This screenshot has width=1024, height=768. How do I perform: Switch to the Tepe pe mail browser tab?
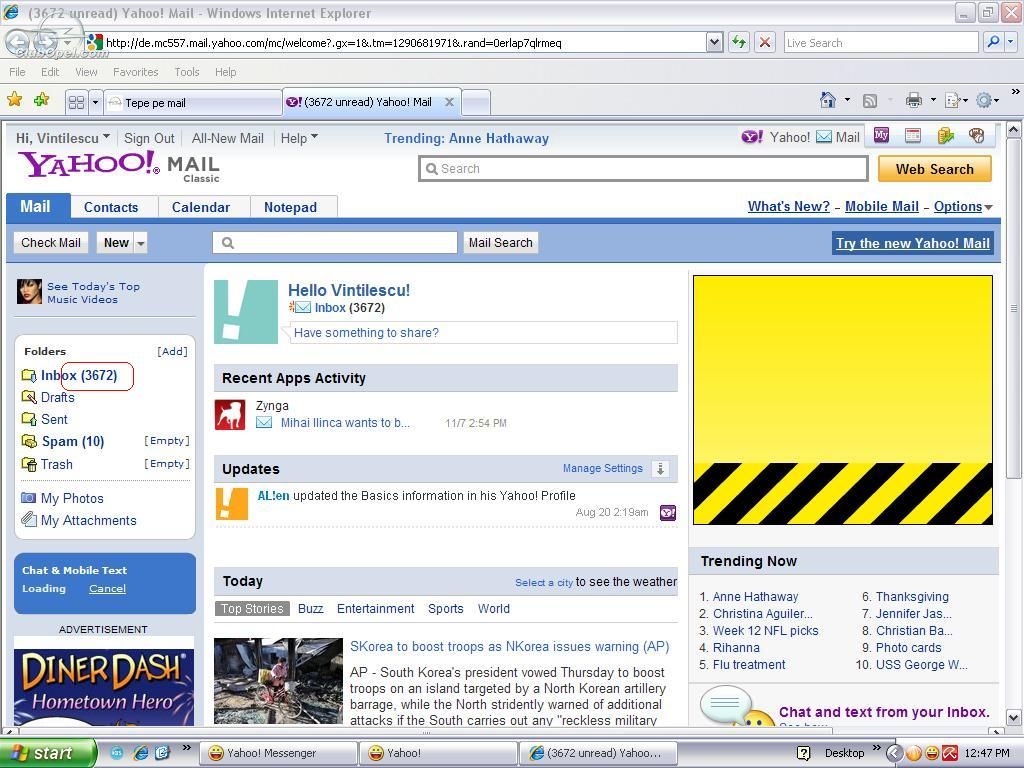coord(193,103)
